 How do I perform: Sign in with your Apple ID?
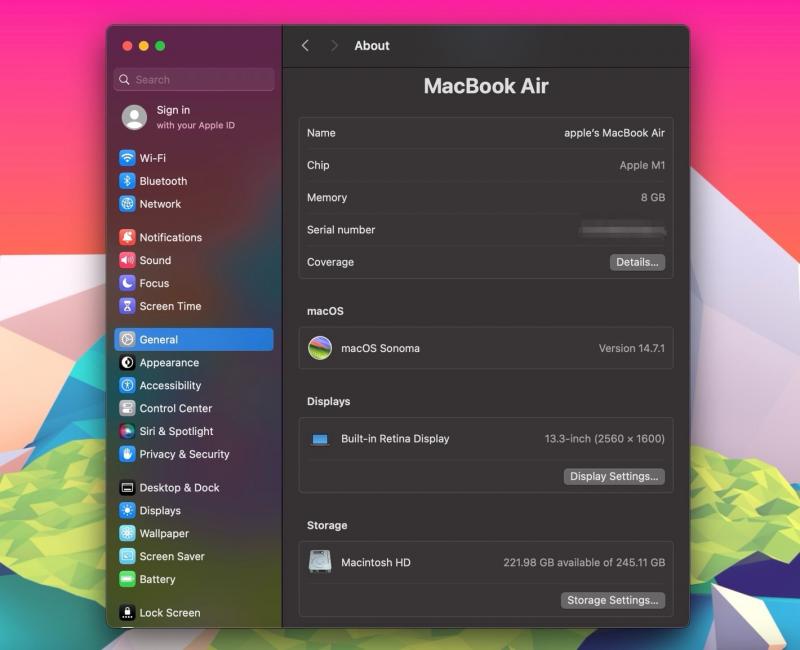pyautogui.click(x=195, y=117)
